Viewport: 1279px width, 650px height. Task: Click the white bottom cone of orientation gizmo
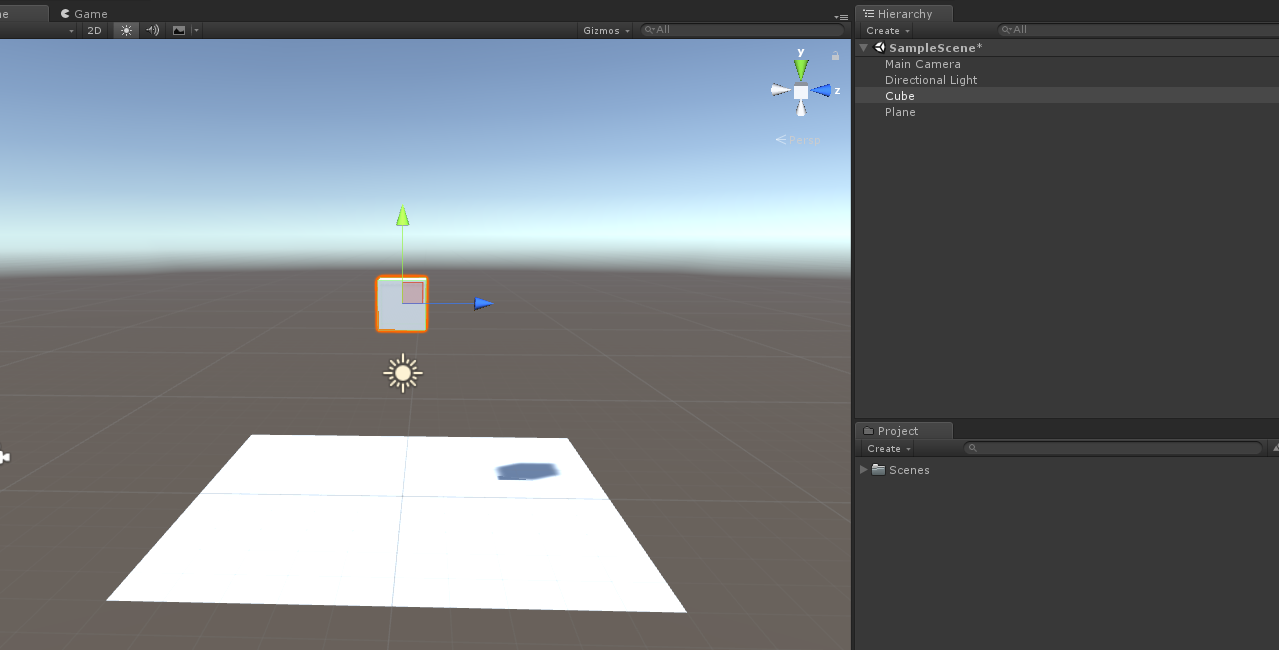click(801, 107)
